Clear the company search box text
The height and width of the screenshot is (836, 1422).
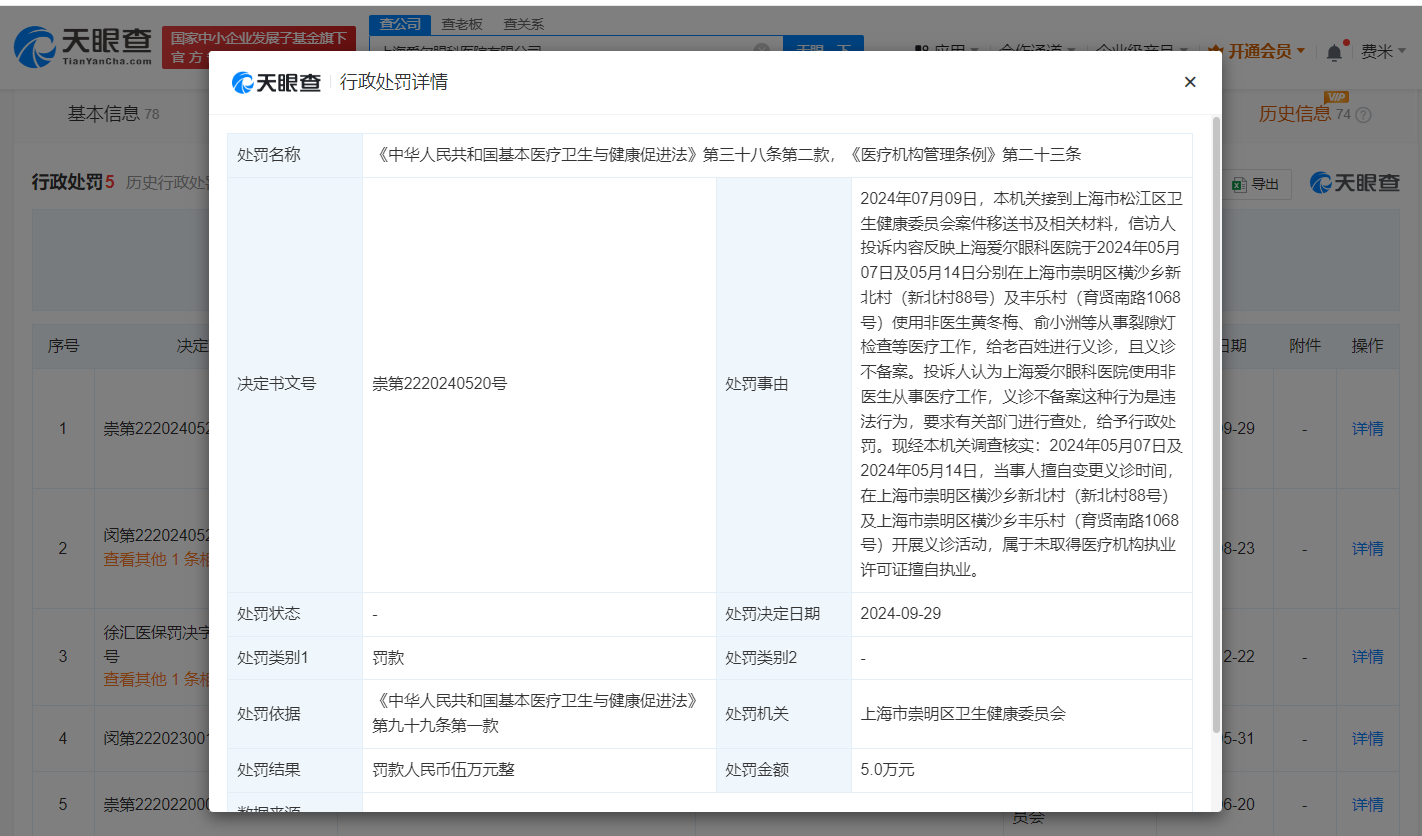762,49
